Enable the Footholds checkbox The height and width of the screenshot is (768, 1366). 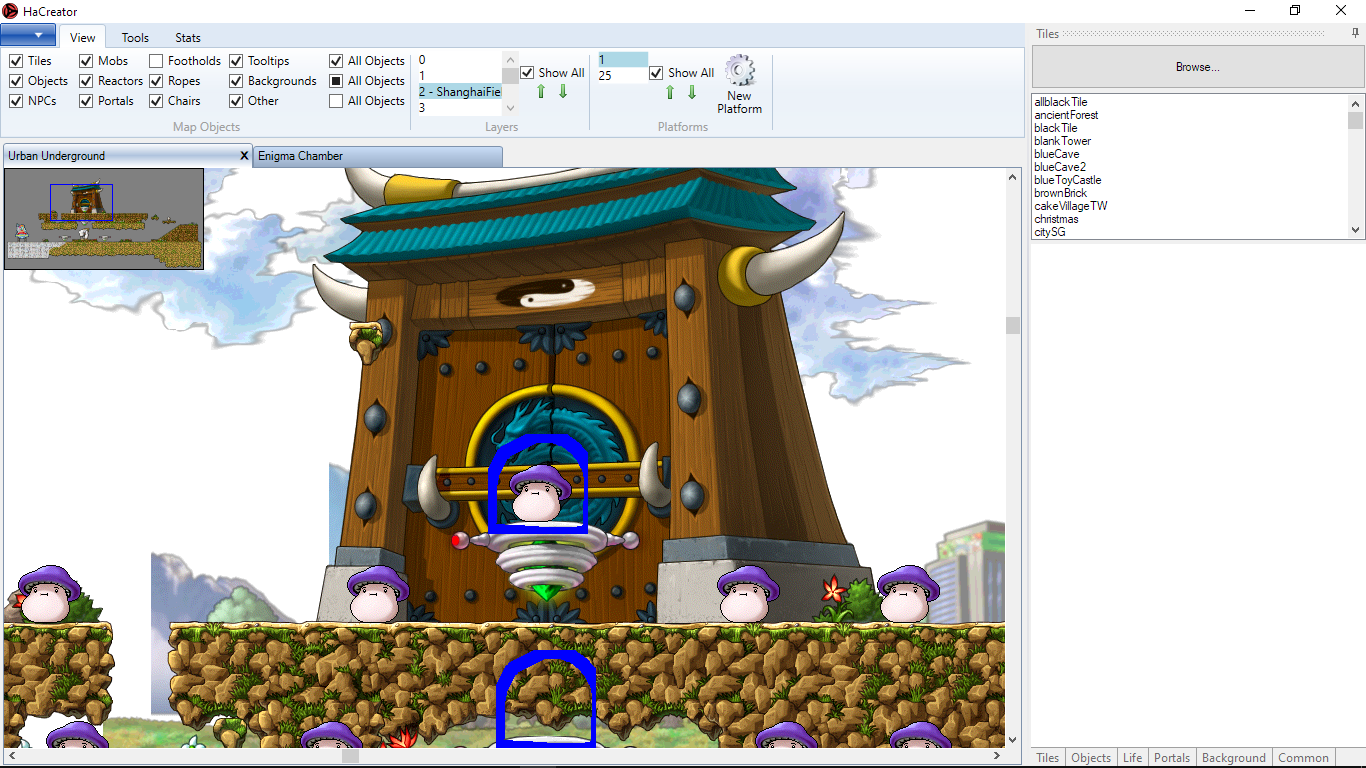(156, 61)
